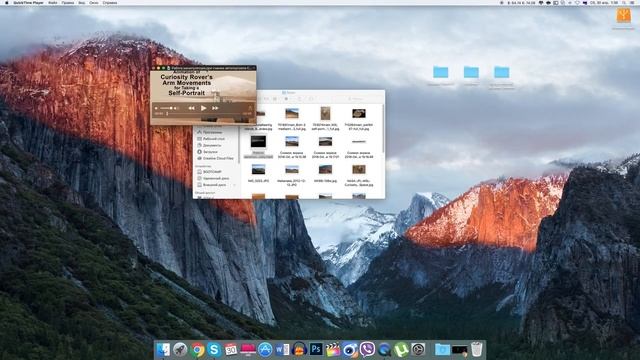Image resolution: width=640 pixels, height=360 pixels.
Task: Click the fast-forward button in QuickTime player
Action: (215, 108)
